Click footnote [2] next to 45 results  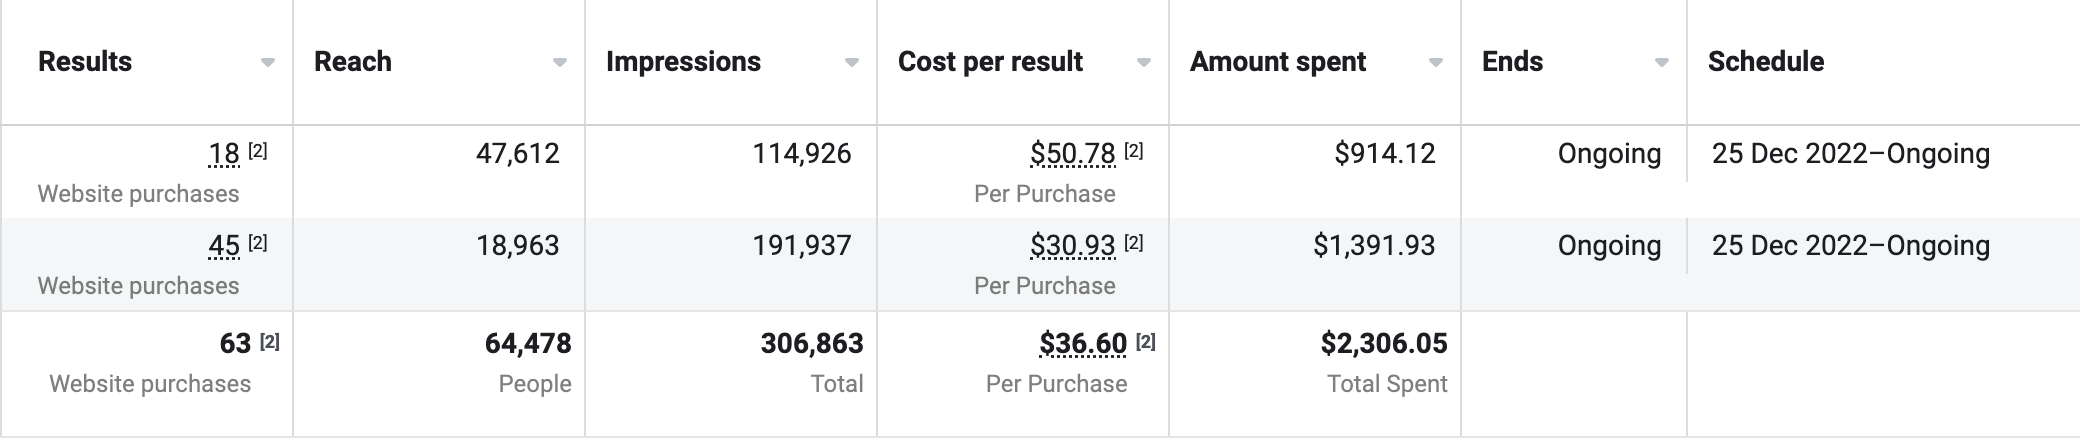(257, 243)
